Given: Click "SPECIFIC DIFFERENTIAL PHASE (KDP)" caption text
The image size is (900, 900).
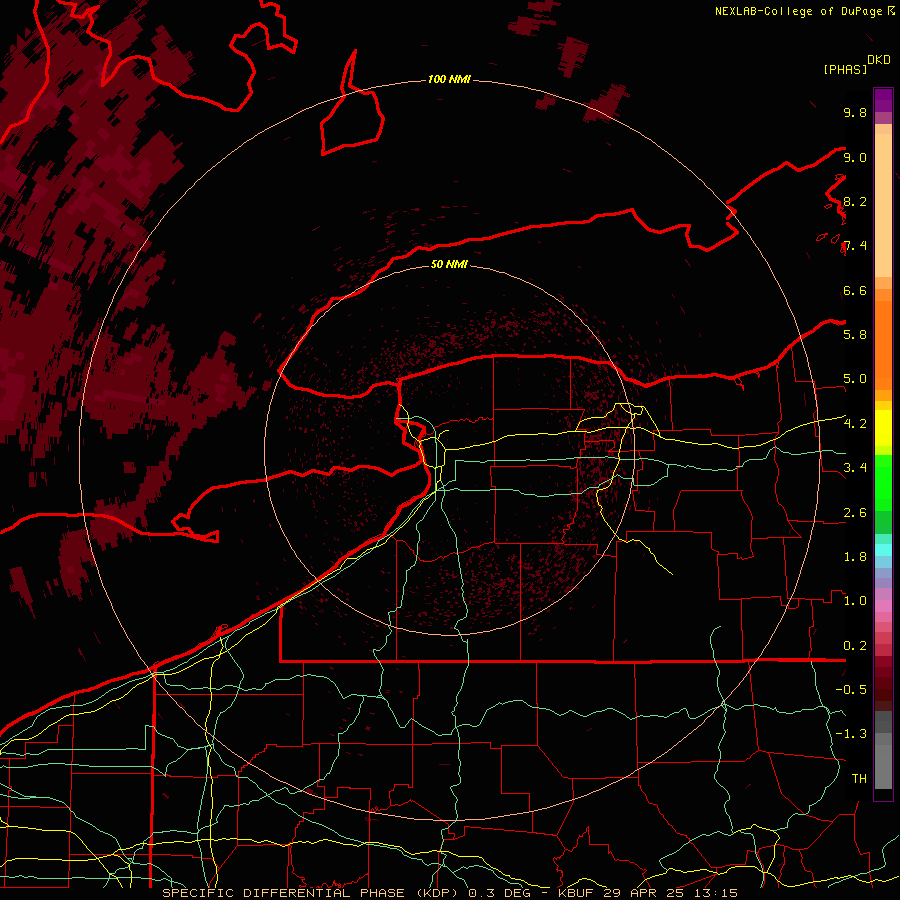Looking at the screenshot, I should coord(312,893).
